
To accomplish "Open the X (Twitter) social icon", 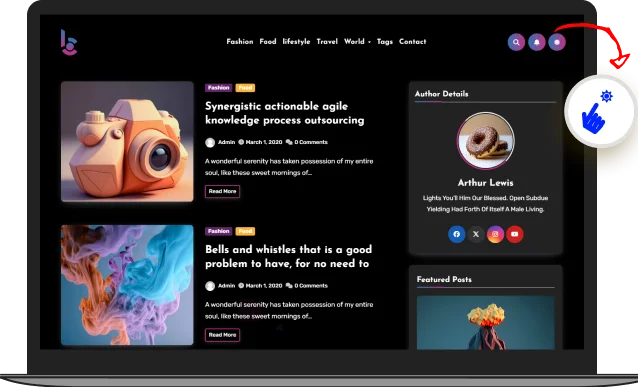I will (476, 234).
